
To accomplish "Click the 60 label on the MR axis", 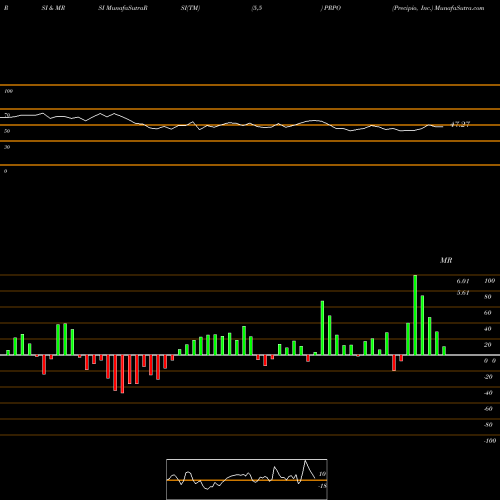I will [488, 313].
